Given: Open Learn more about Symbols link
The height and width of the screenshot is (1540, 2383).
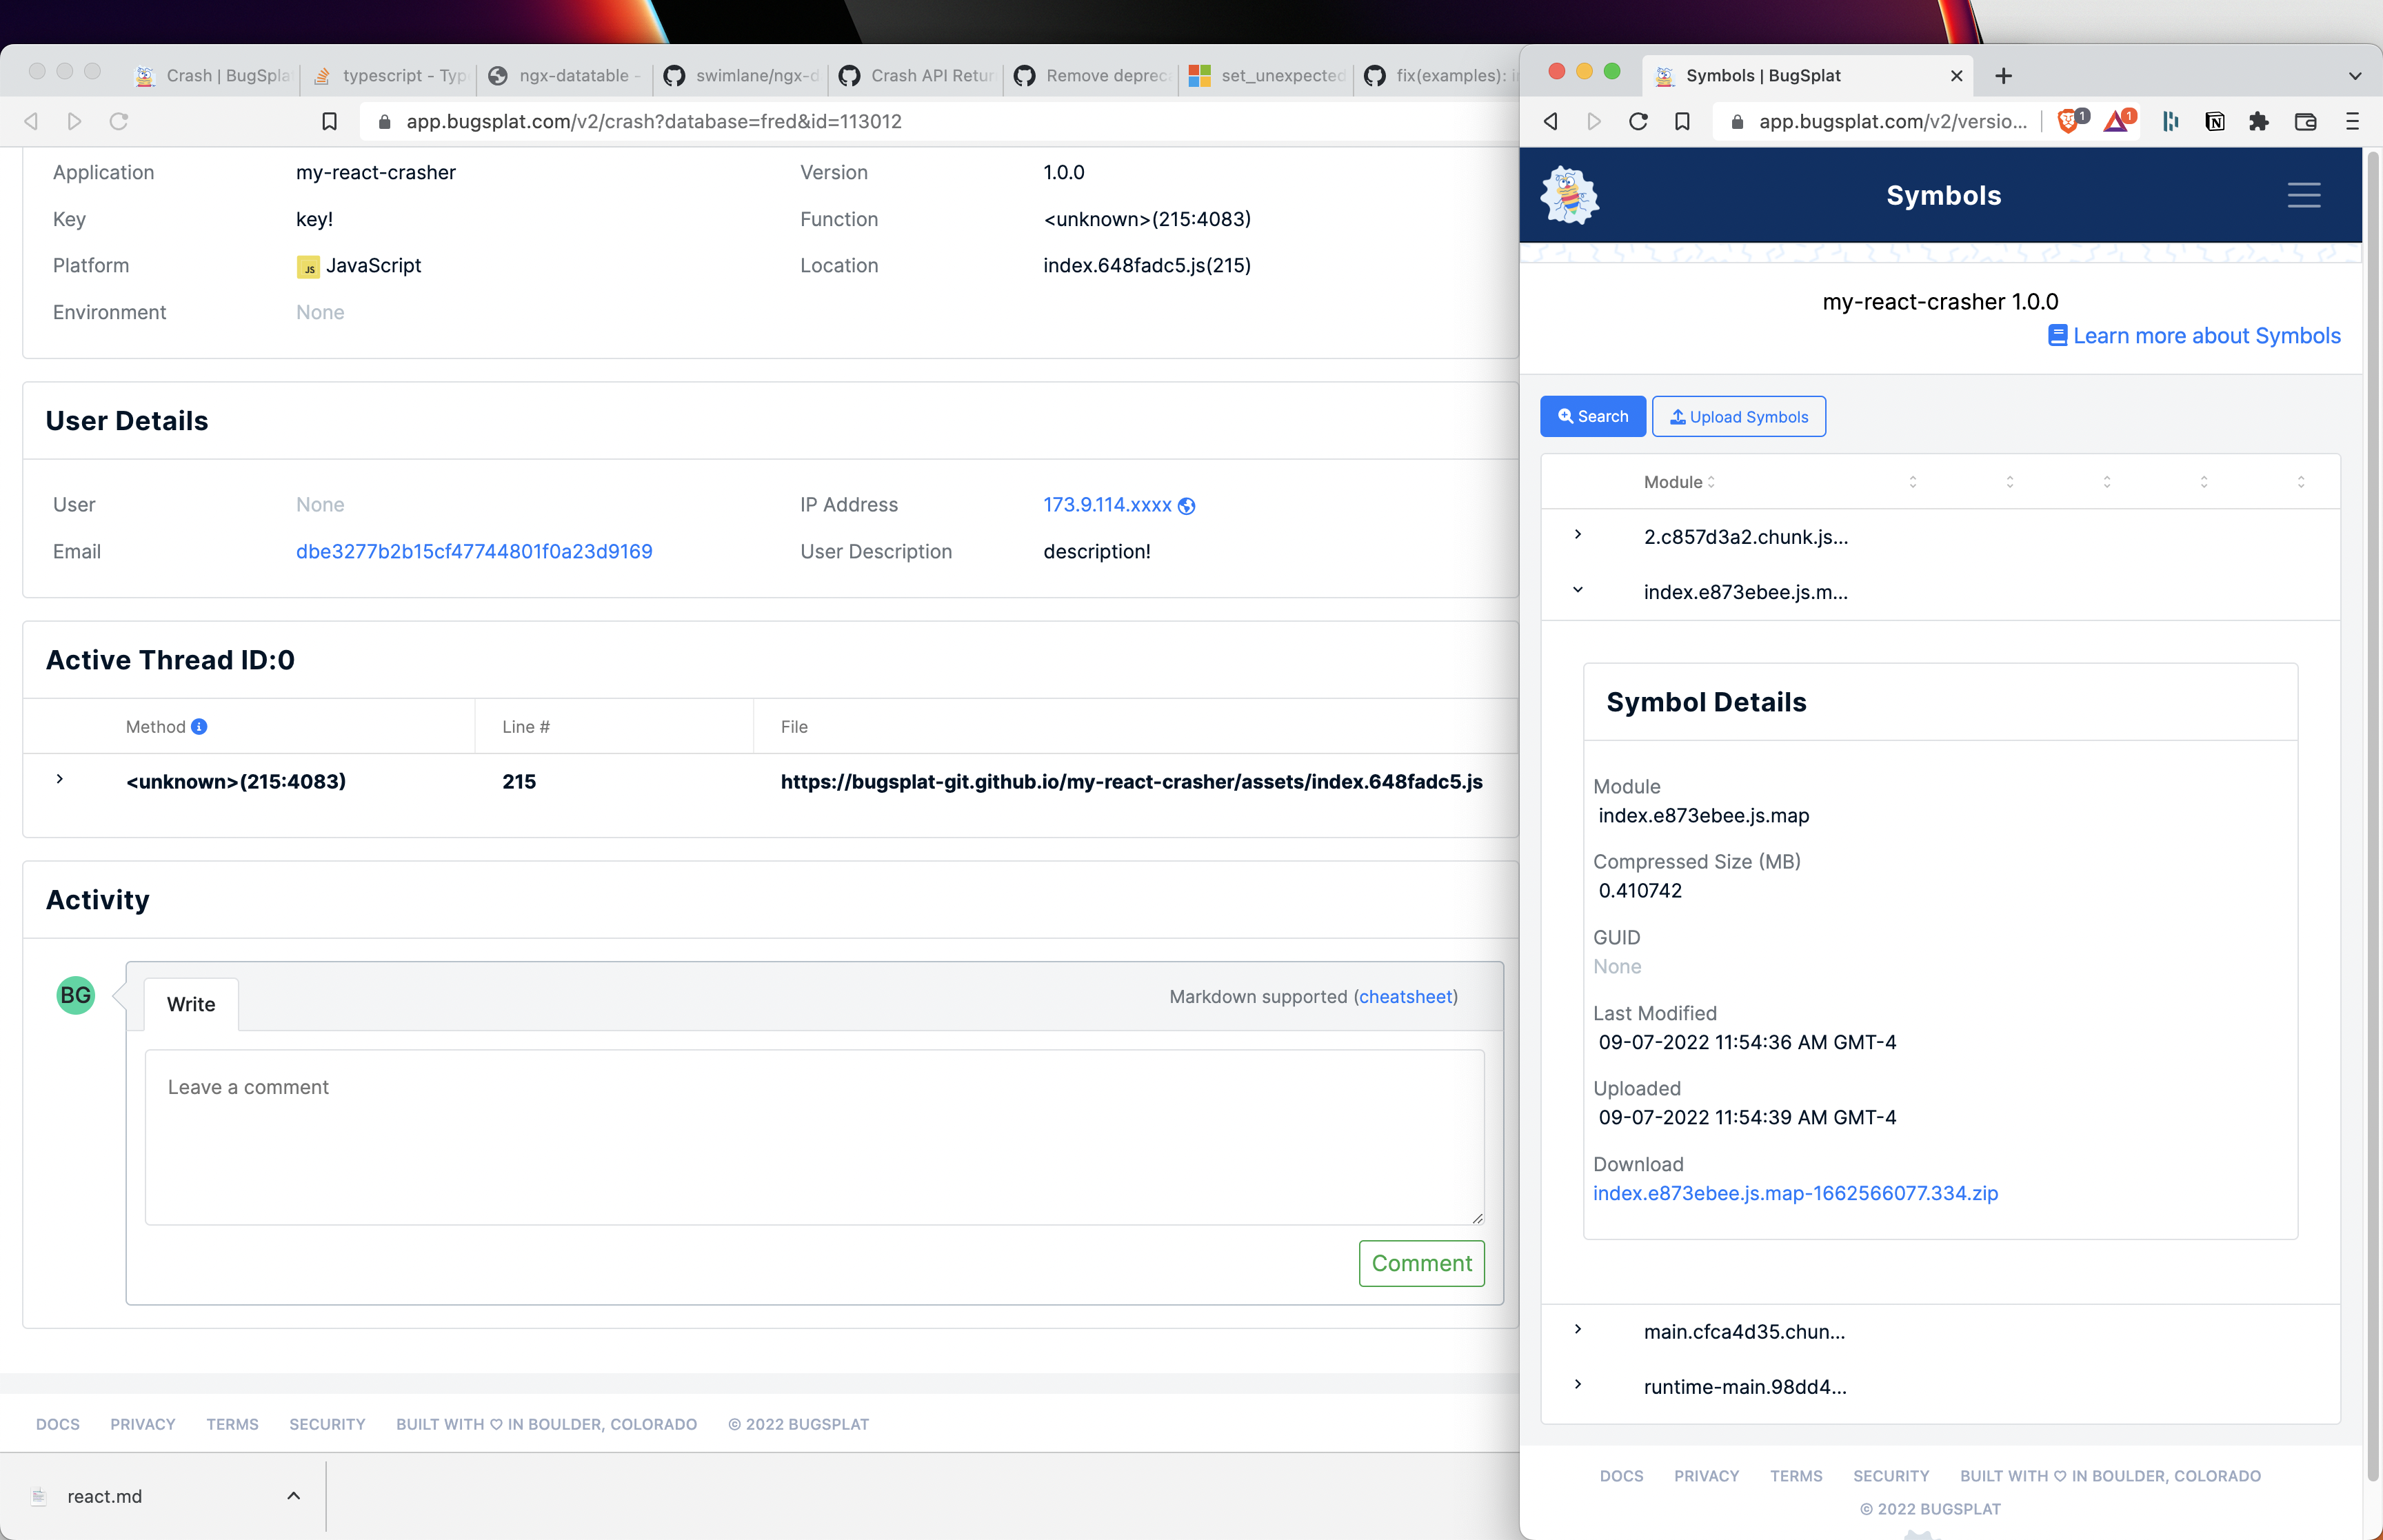Looking at the screenshot, I should [2194, 336].
